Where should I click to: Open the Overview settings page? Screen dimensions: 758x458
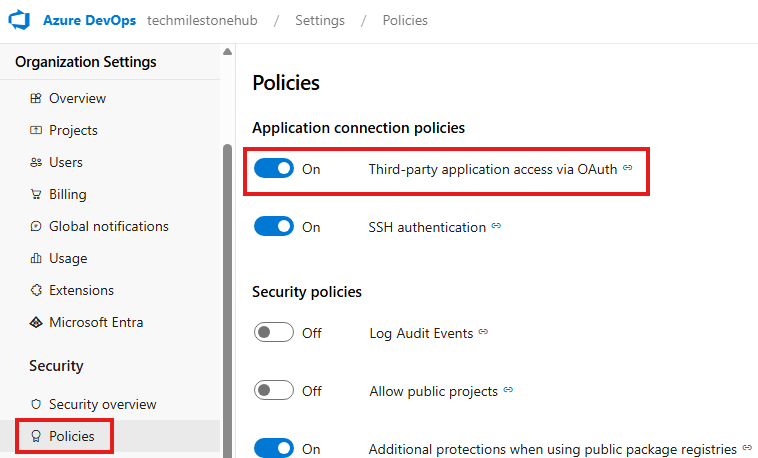(77, 98)
